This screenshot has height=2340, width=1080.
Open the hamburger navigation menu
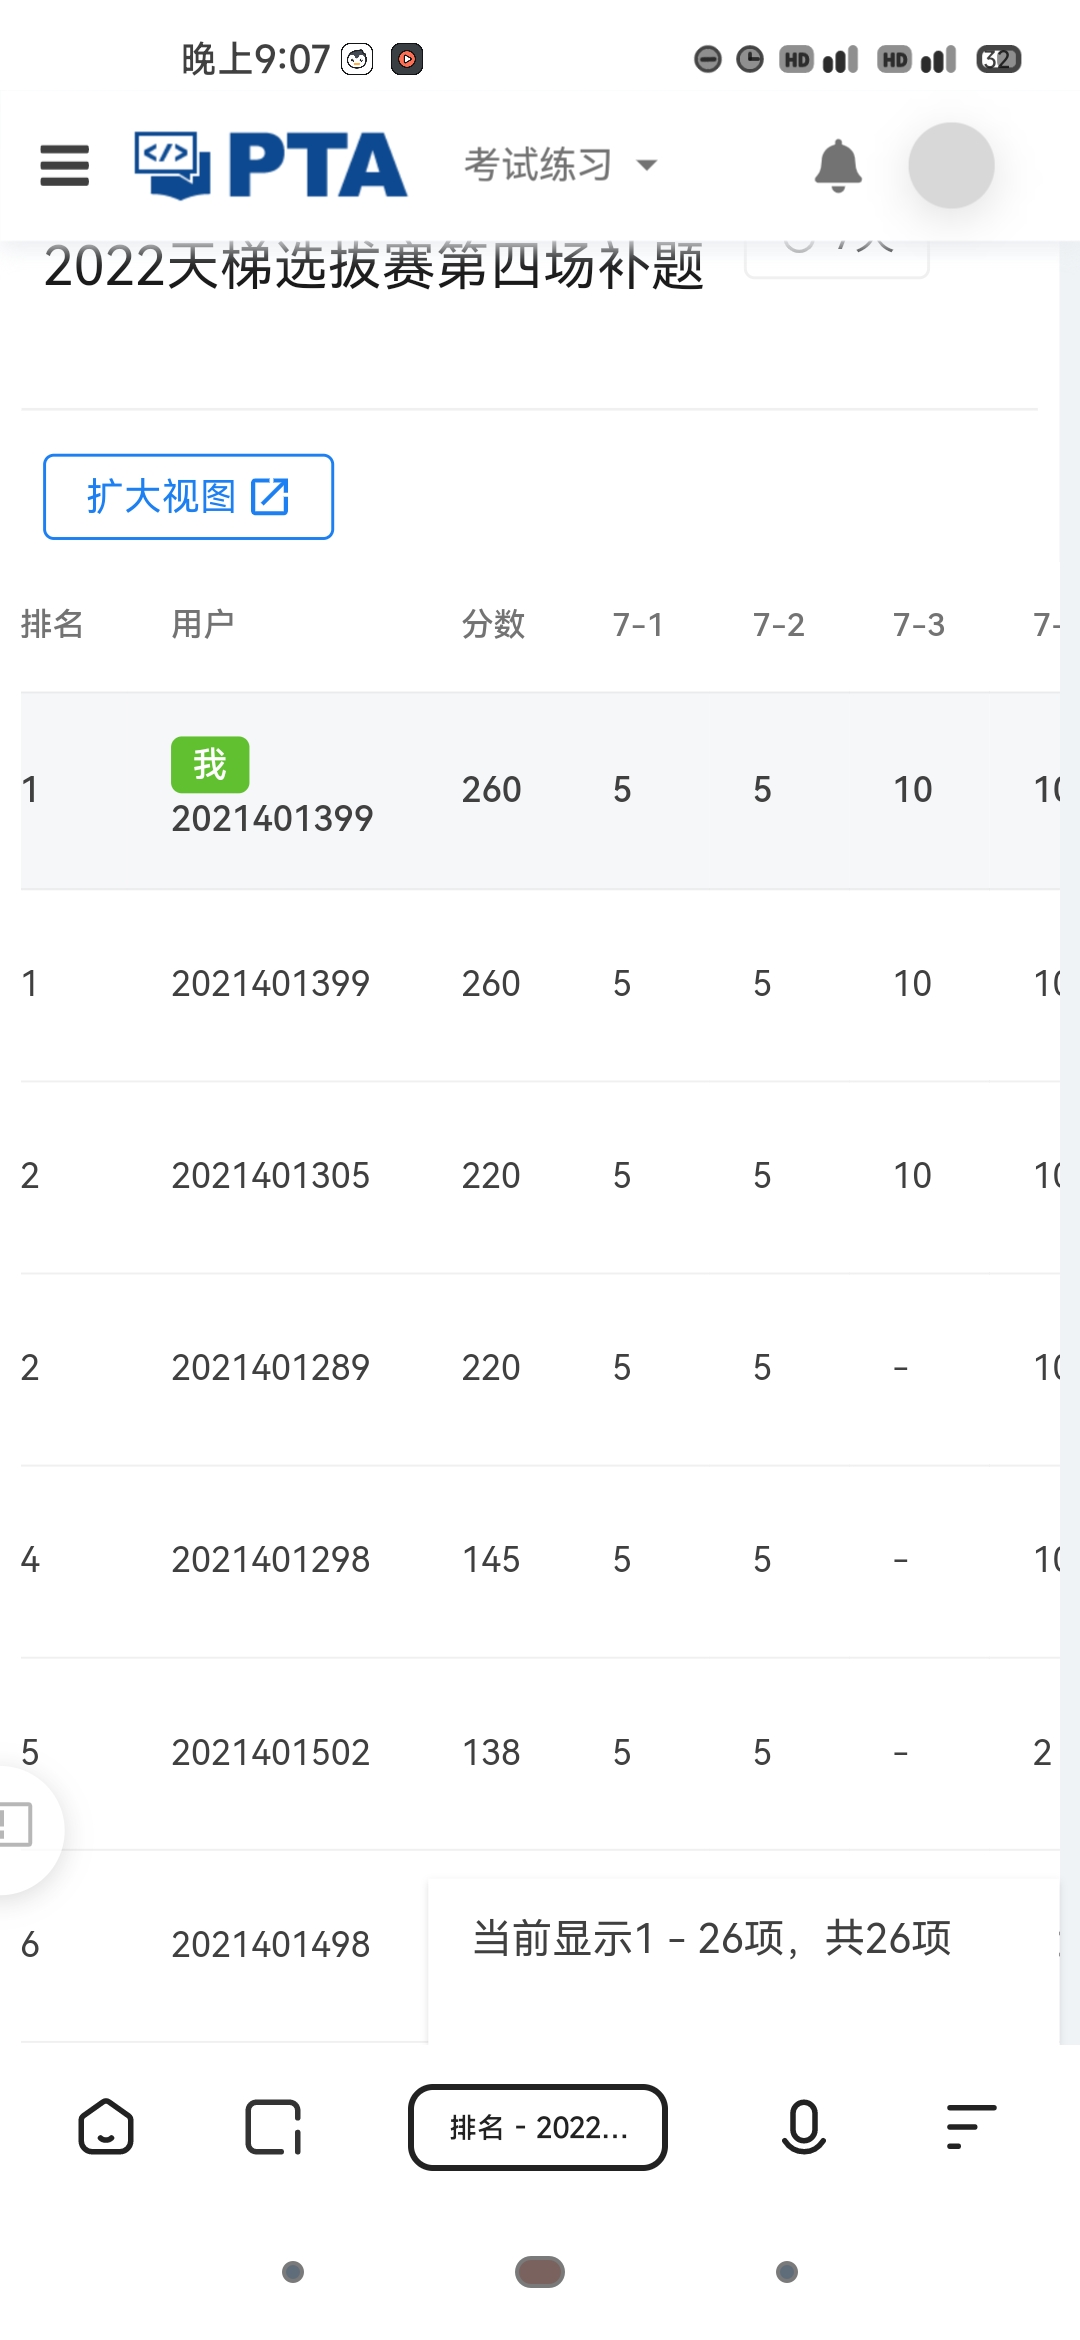pyautogui.click(x=65, y=165)
